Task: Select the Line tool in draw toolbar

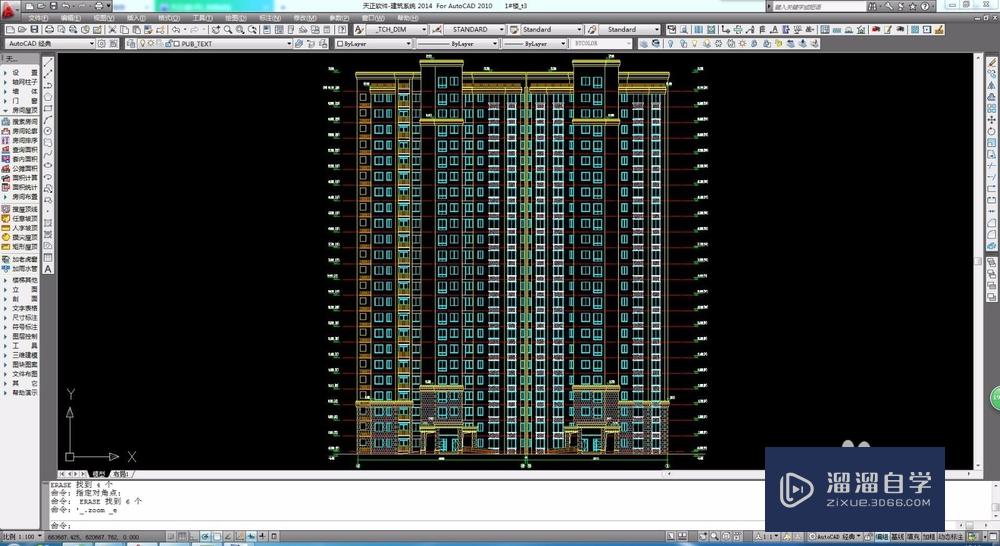Action: [48, 63]
